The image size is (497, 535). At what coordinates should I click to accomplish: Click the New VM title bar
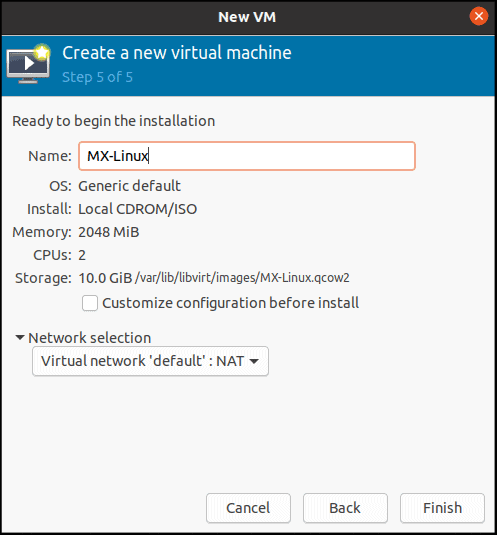tap(247, 17)
